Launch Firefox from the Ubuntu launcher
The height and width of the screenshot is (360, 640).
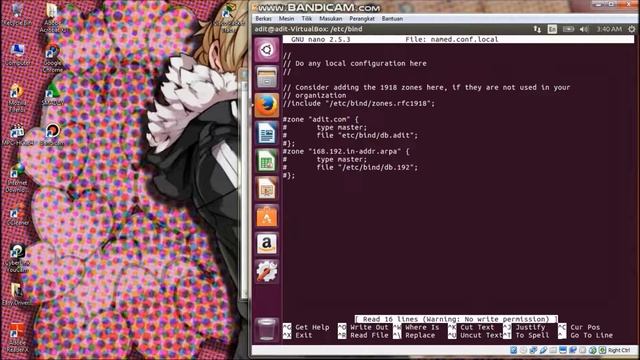tap(267, 105)
